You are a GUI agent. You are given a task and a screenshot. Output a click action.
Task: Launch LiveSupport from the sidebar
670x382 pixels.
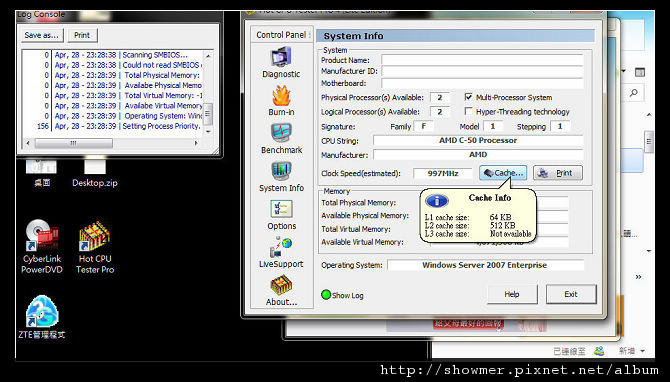pos(281,247)
